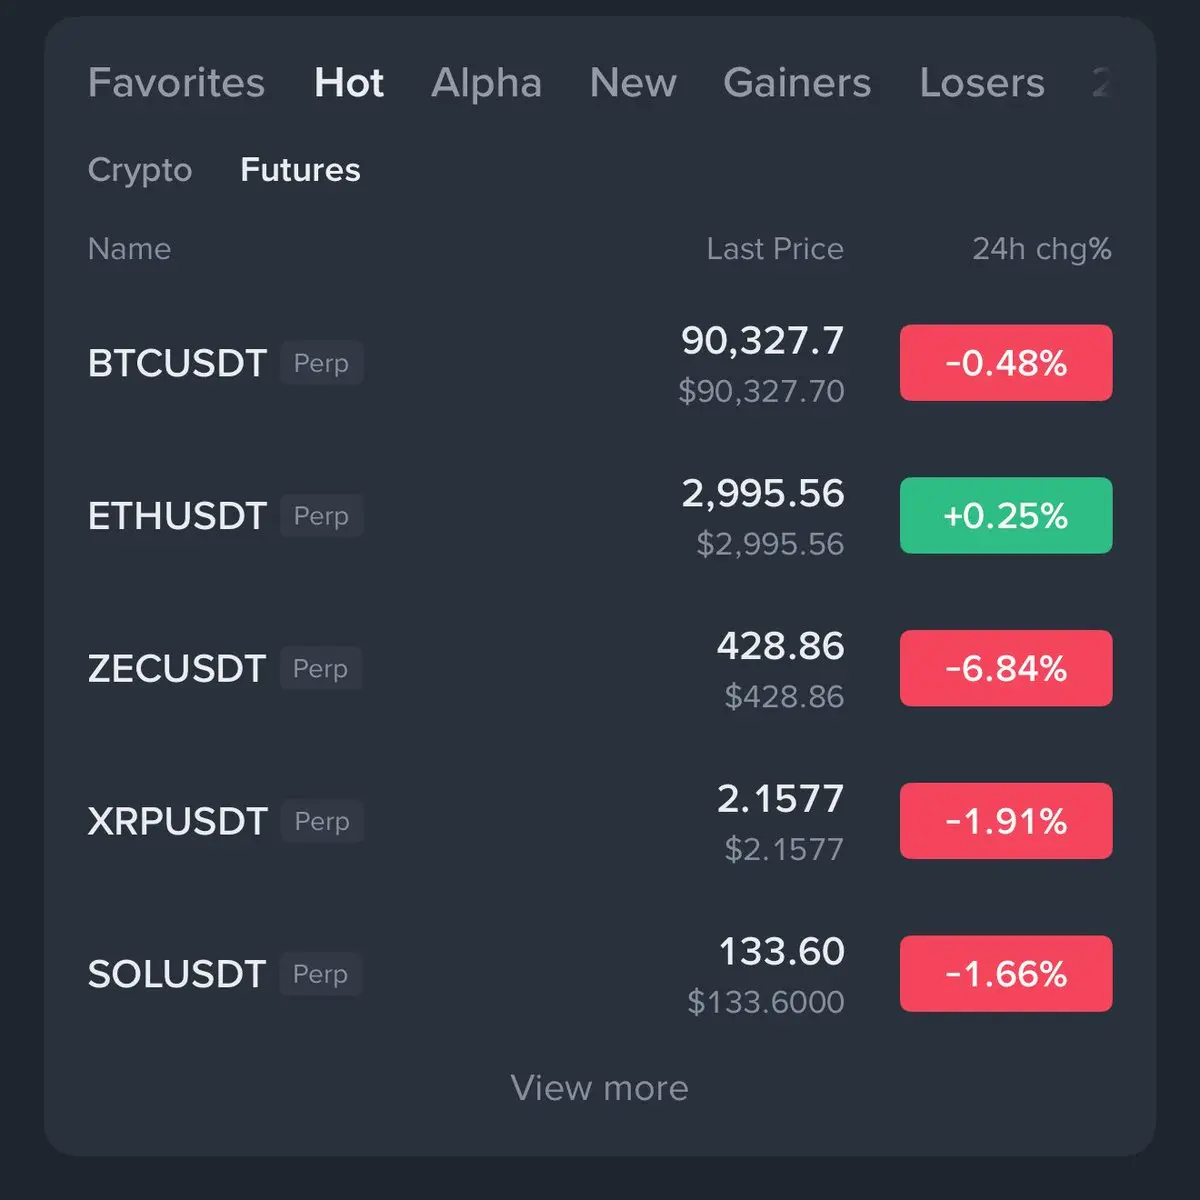Switch to the Gainers tab
Screen dimensions: 1200x1200
[797, 83]
